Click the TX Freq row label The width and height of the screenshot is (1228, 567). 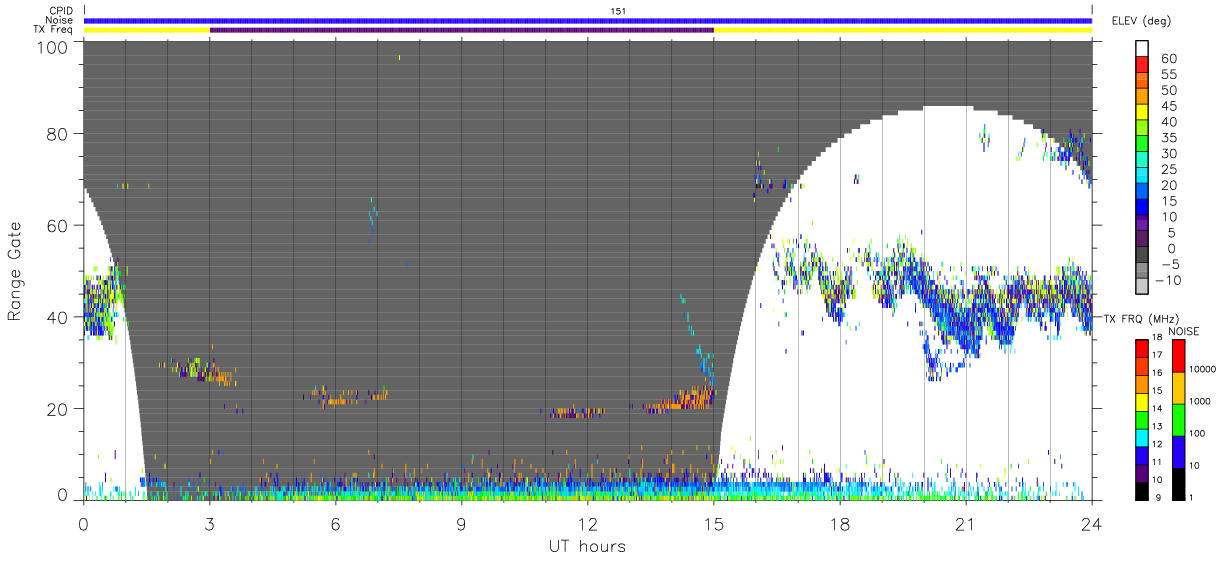(x=54, y=29)
